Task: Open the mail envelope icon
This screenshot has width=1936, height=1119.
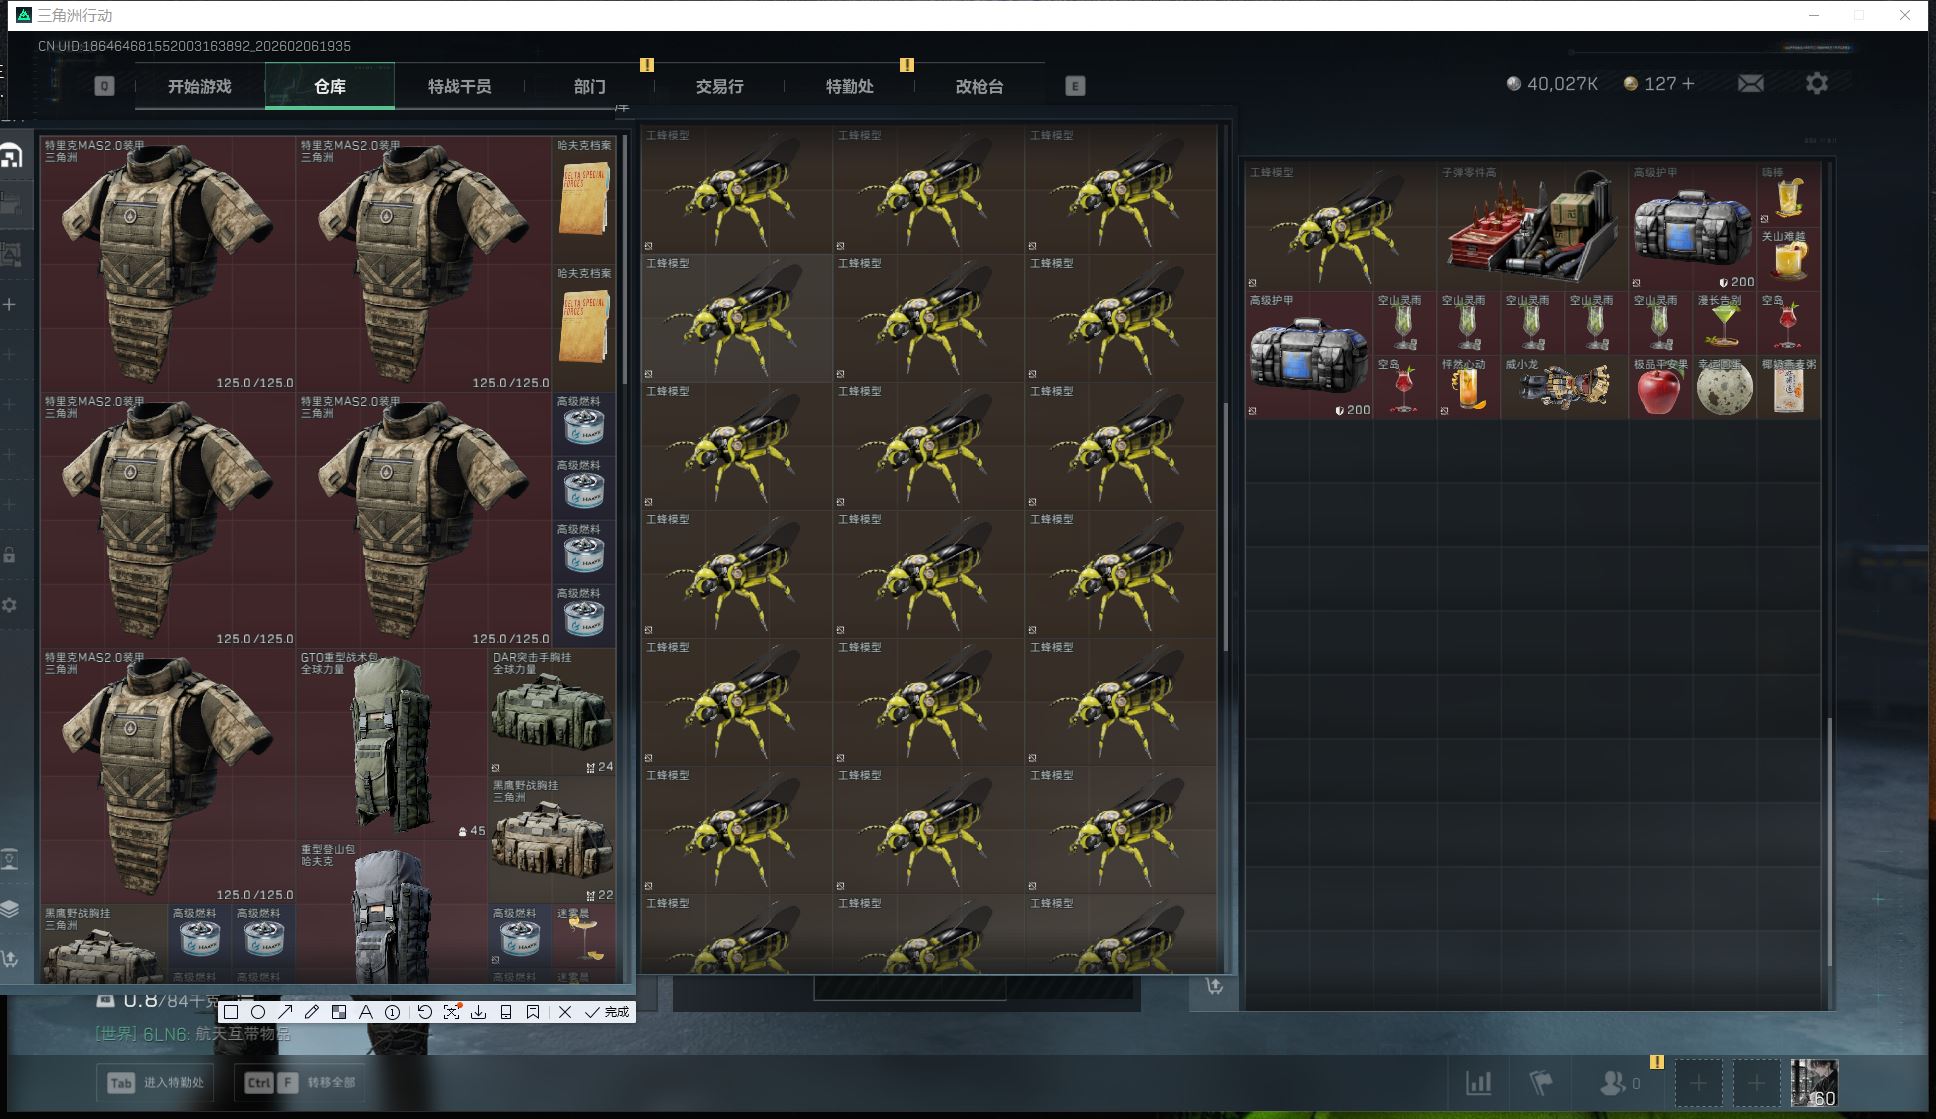Action: click(1750, 84)
